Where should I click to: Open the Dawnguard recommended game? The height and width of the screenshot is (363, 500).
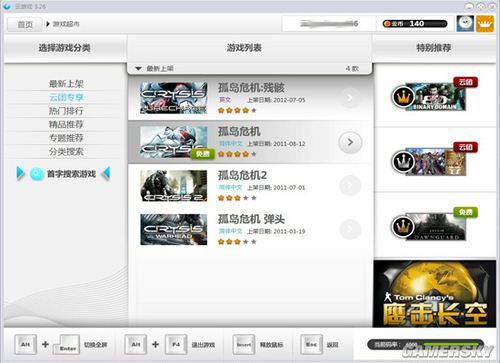click(x=435, y=227)
